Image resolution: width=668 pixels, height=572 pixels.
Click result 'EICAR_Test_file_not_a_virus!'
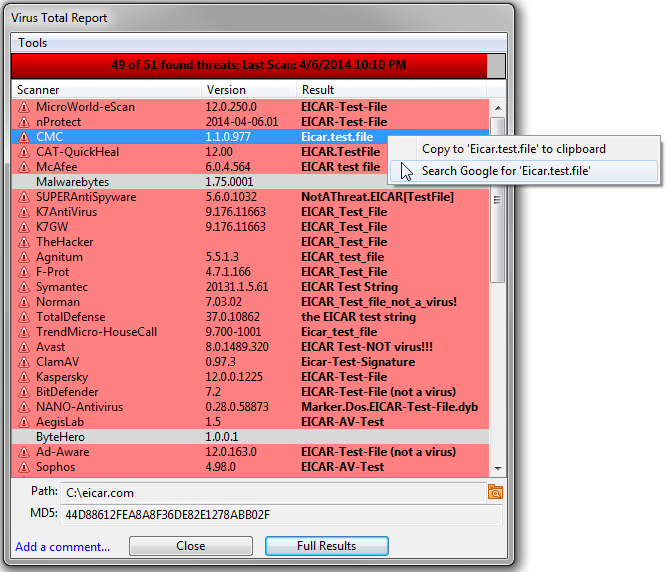click(379, 302)
